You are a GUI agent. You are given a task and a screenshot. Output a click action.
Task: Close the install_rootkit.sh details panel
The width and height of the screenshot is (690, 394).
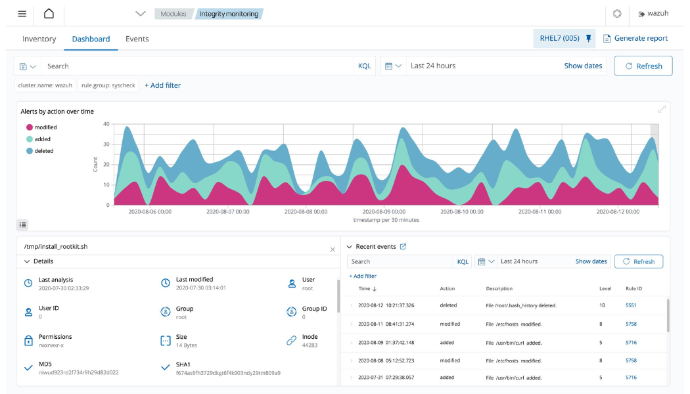332,250
